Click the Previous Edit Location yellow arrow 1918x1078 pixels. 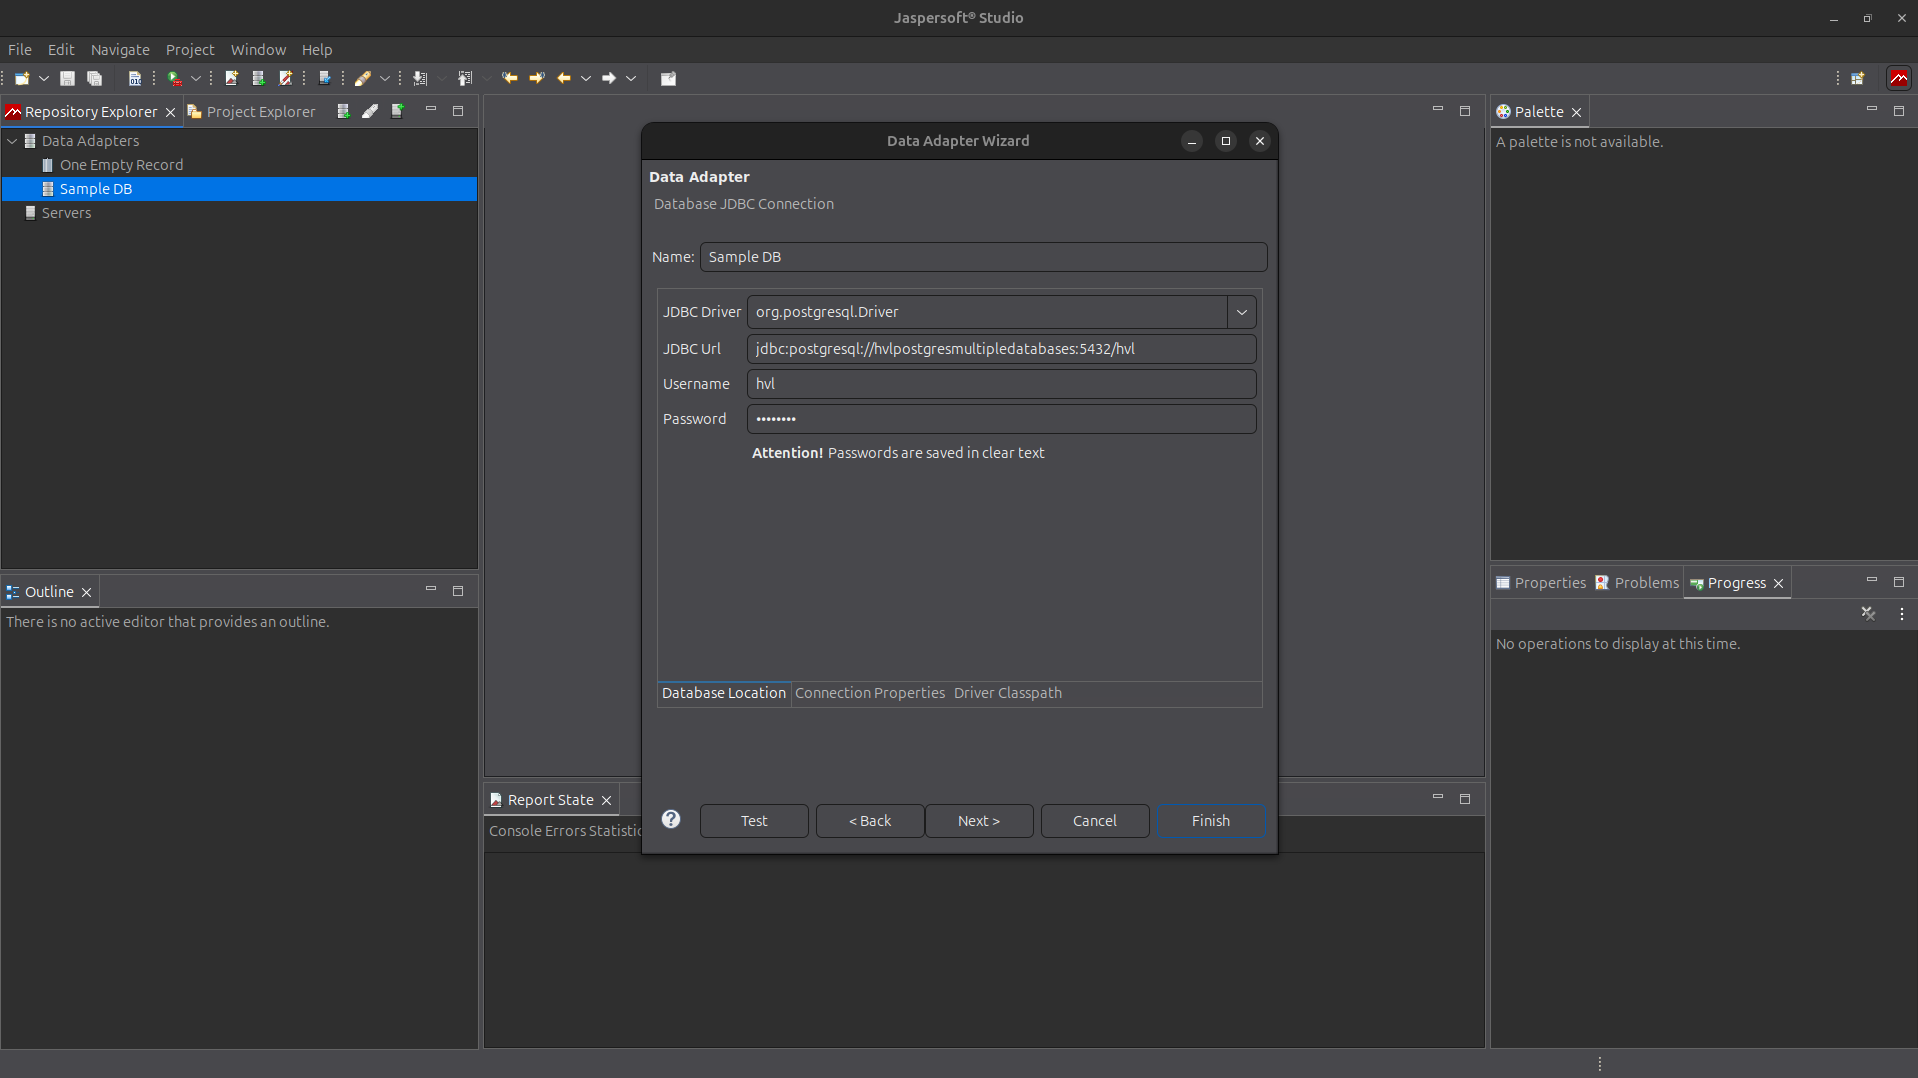[x=510, y=78]
